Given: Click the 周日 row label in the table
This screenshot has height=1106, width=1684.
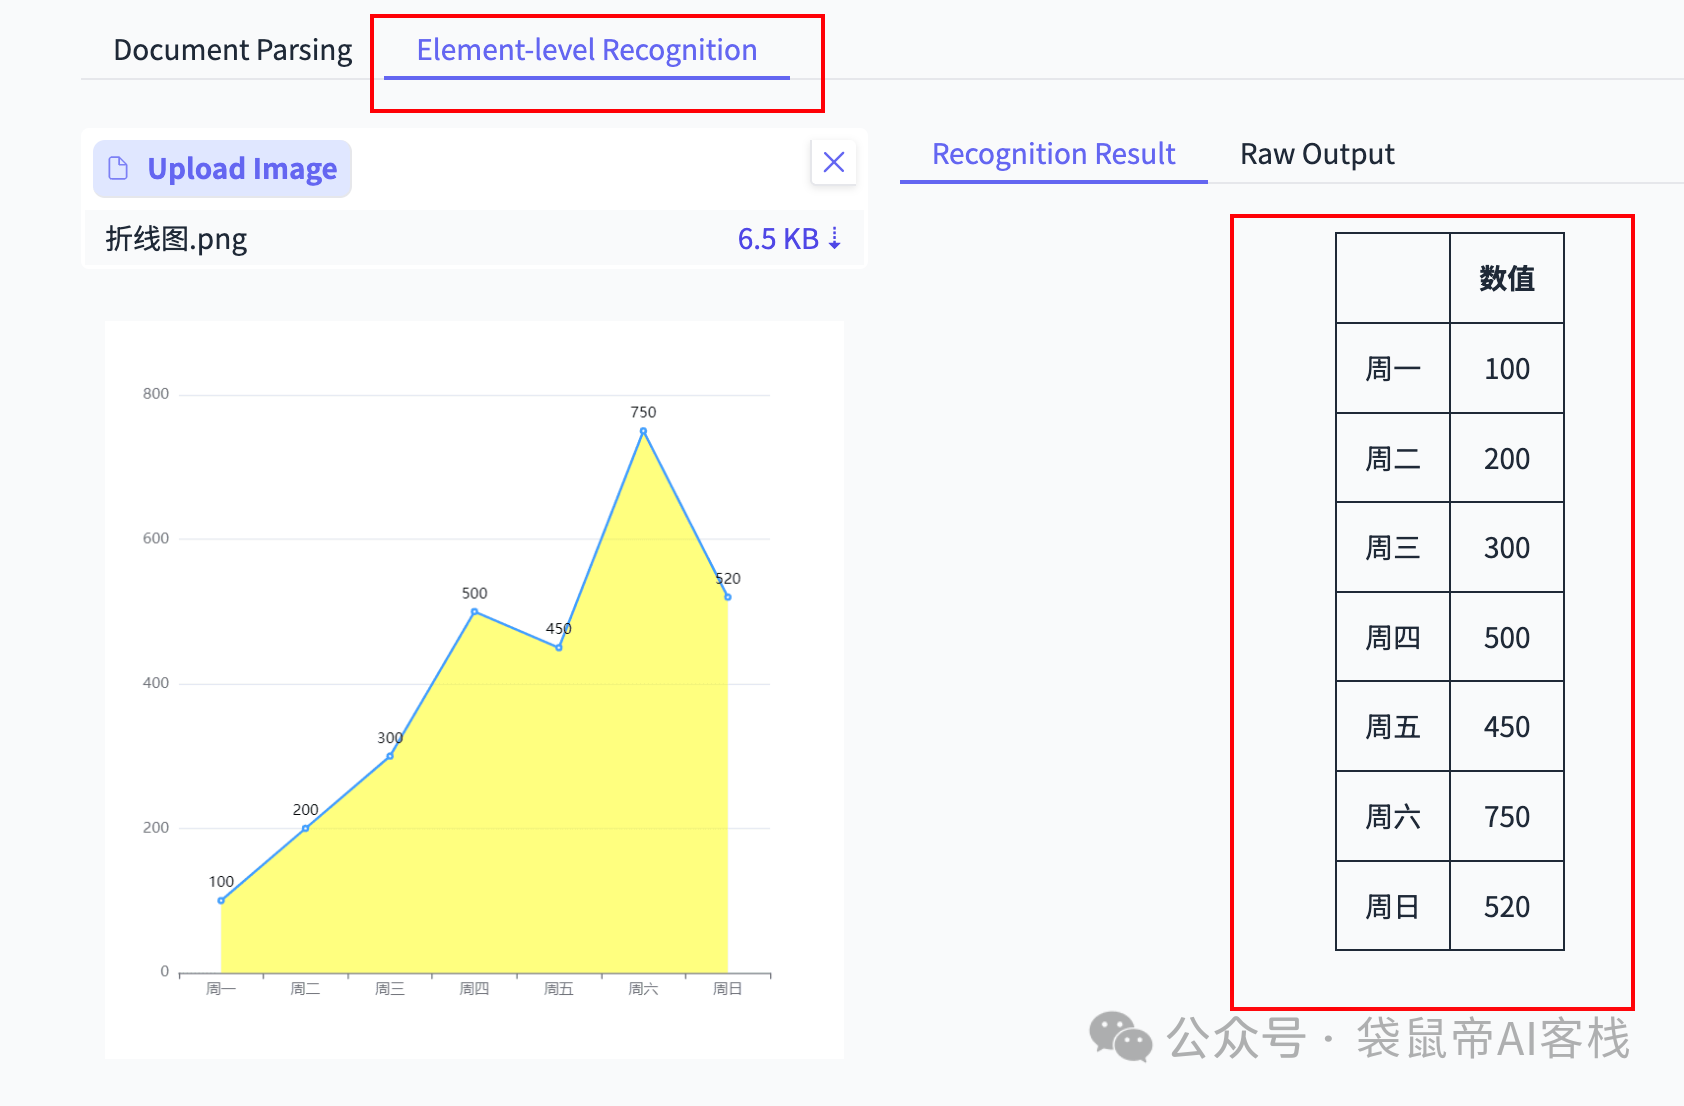Looking at the screenshot, I should [1392, 907].
